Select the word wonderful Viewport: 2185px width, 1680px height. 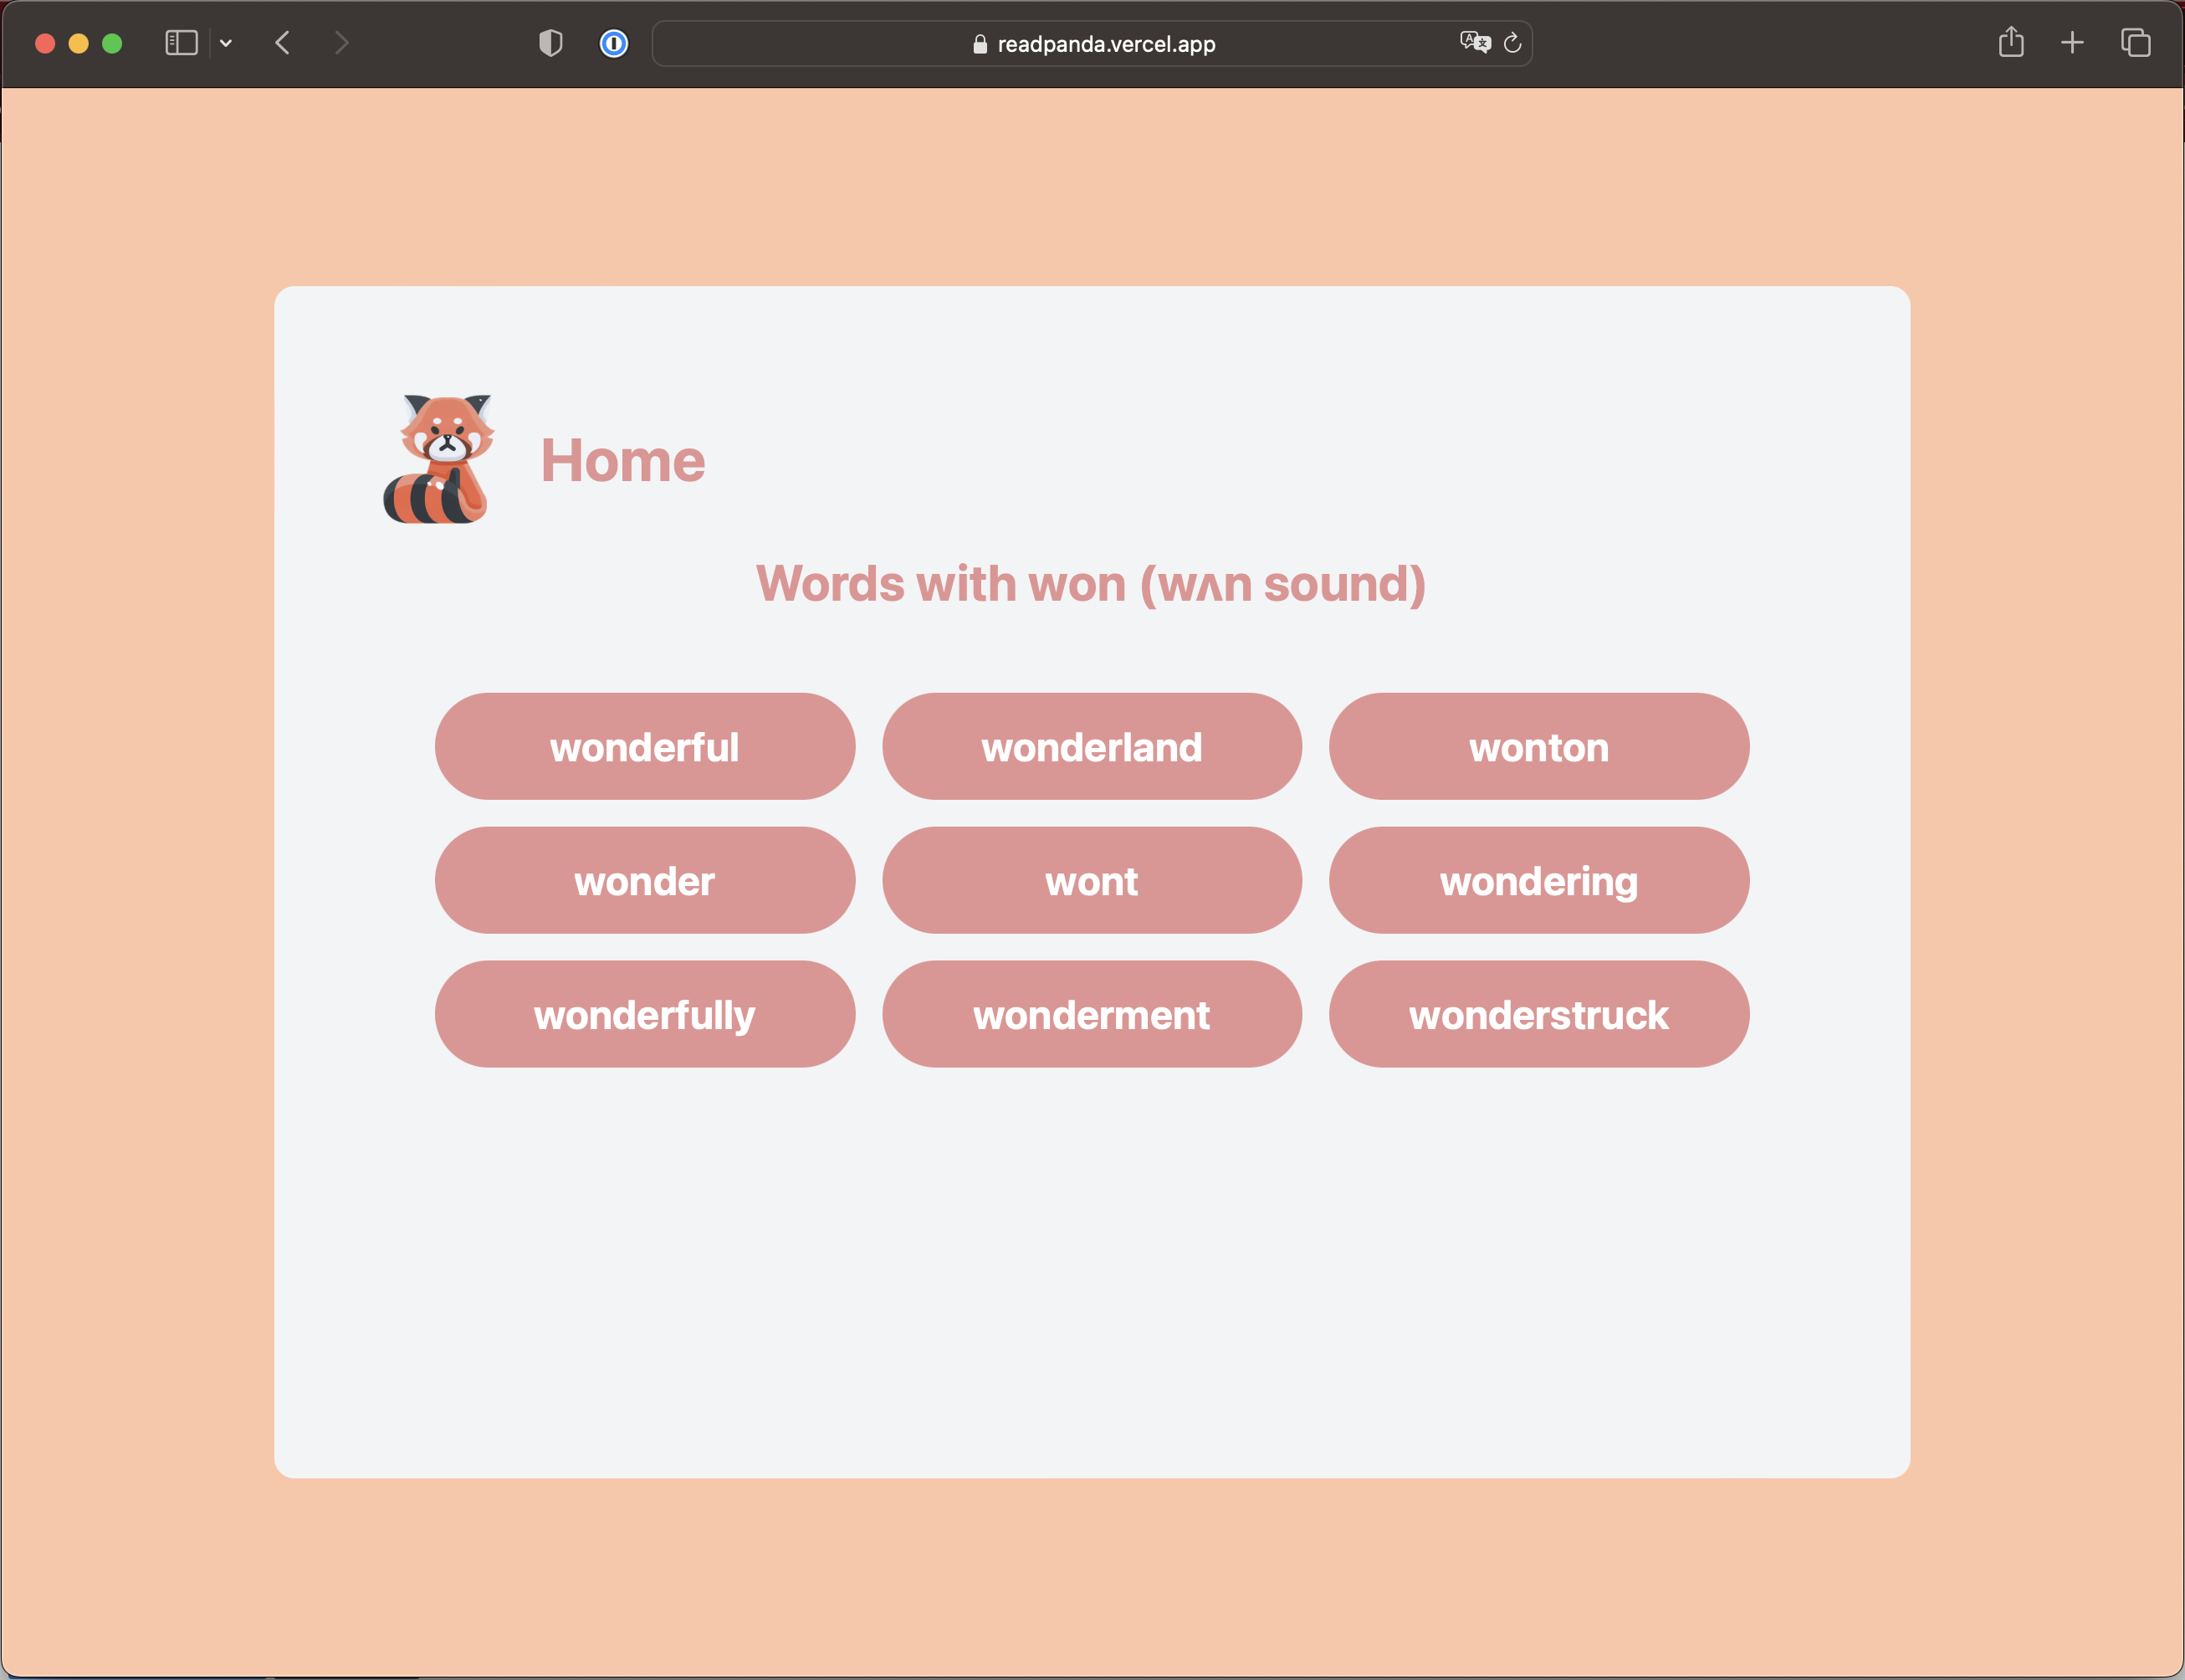[644, 746]
